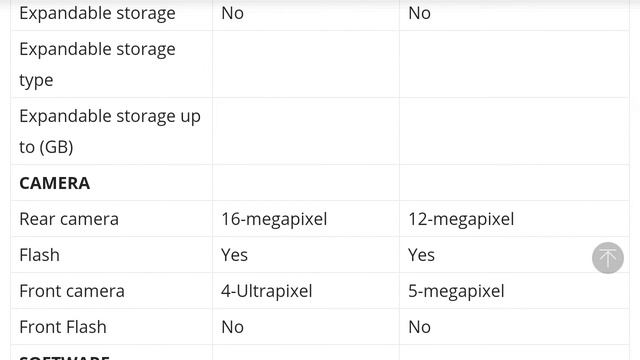
Task: Click 'Expandable storage up to (GB)' label
Action: point(110,131)
